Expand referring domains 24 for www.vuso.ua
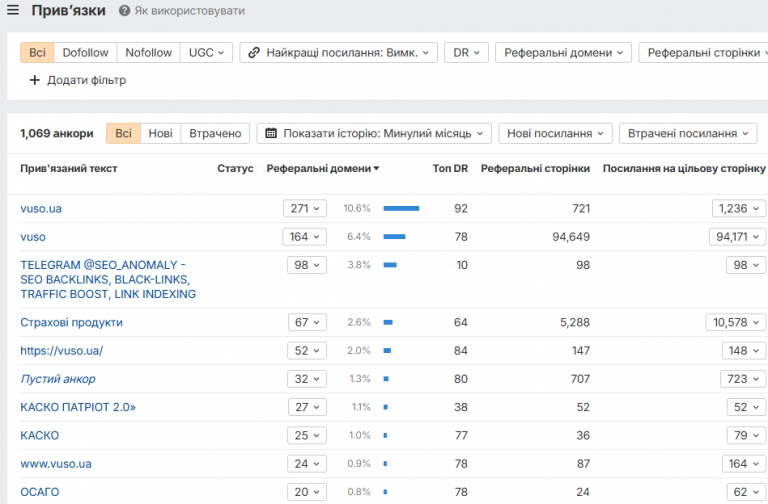This screenshot has height=504, width=768. pyautogui.click(x=307, y=464)
